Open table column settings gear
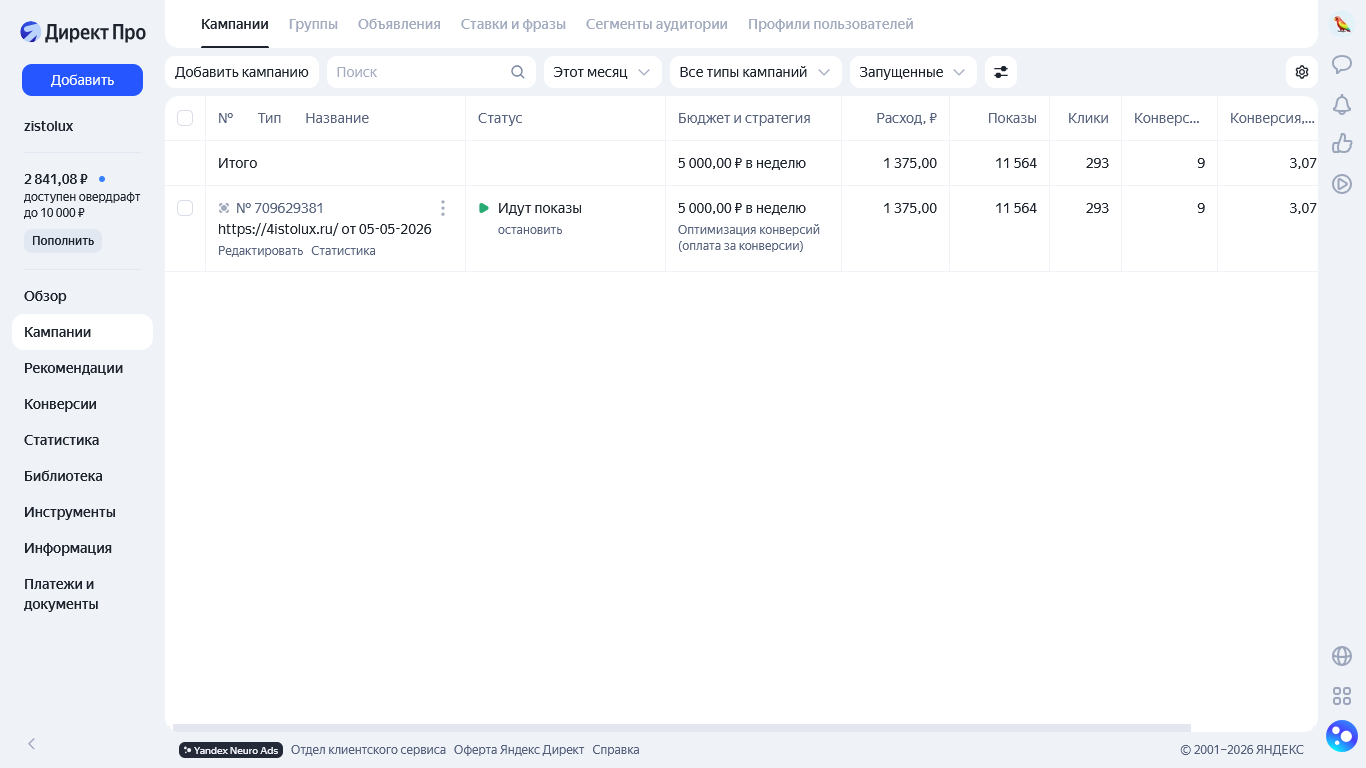1366x768 pixels. (1302, 72)
